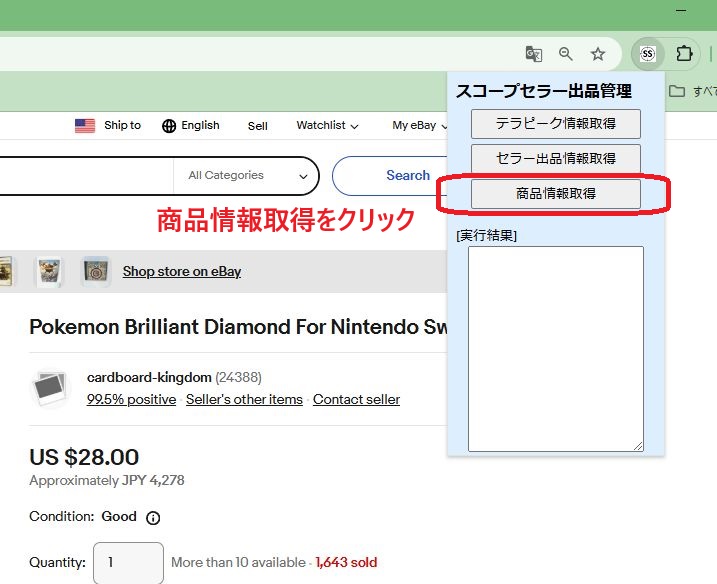The height and width of the screenshot is (584, 717).
Task: Click テラピーク情報取得 button
Action: click(556, 123)
